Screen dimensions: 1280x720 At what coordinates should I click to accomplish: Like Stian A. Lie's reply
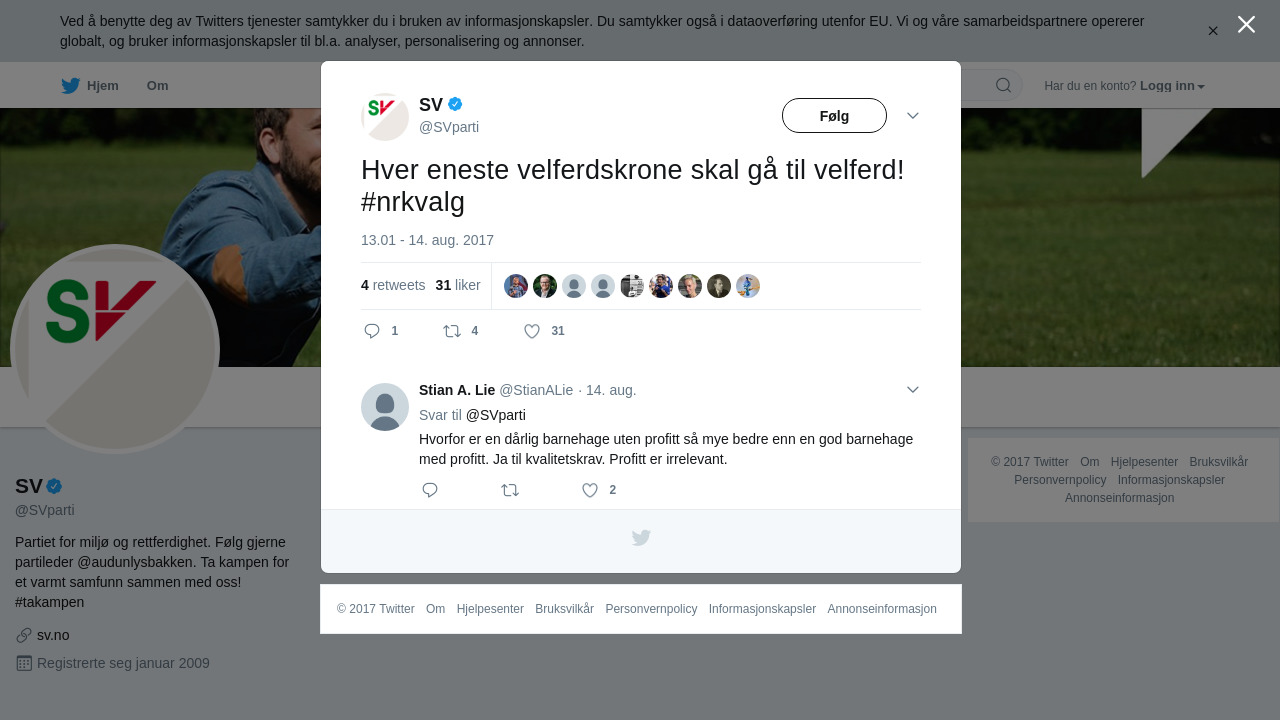coord(599,490)
